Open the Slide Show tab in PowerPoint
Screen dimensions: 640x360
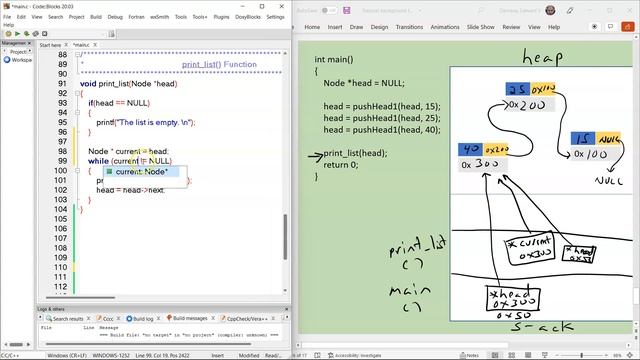tap(480, 27)
